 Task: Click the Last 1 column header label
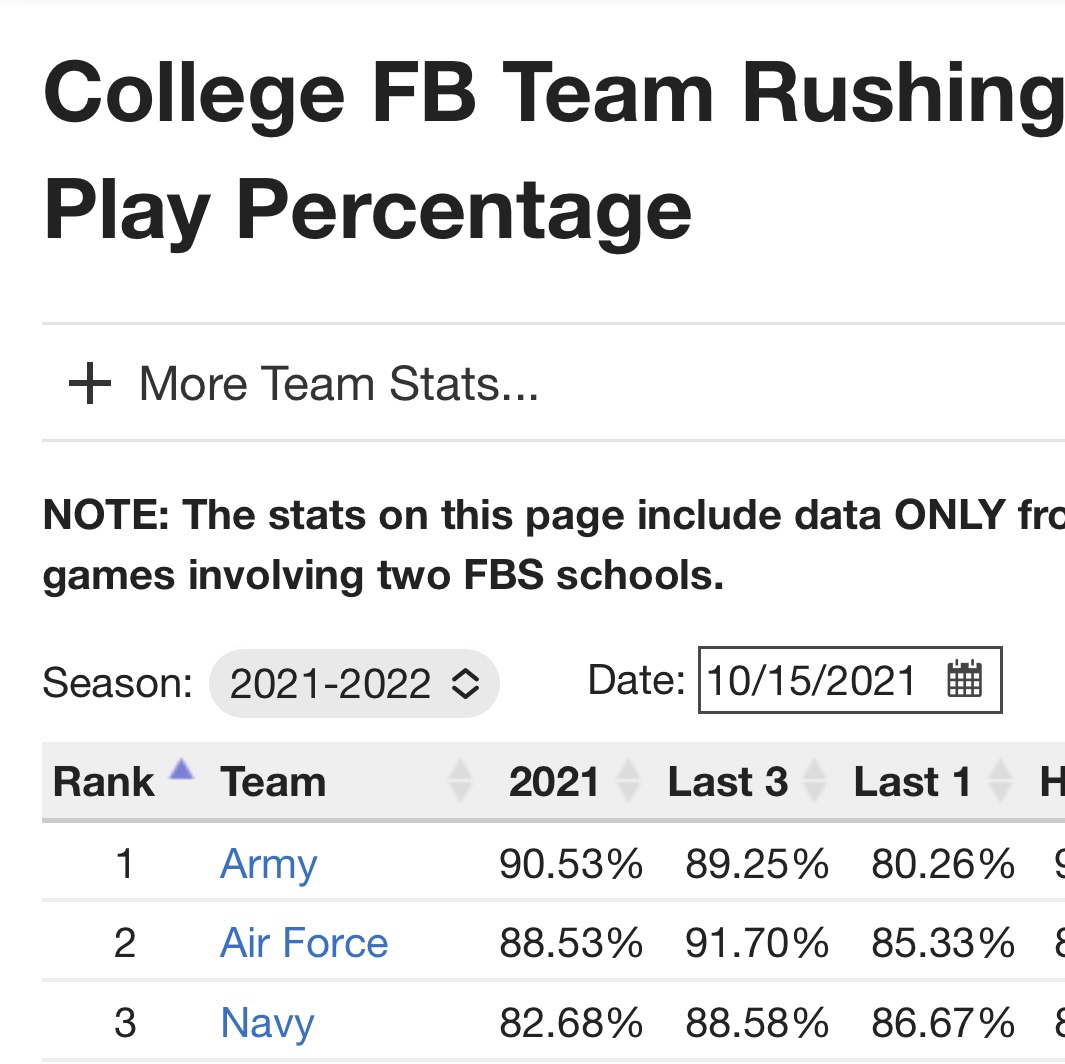click(x=912, y=782)
